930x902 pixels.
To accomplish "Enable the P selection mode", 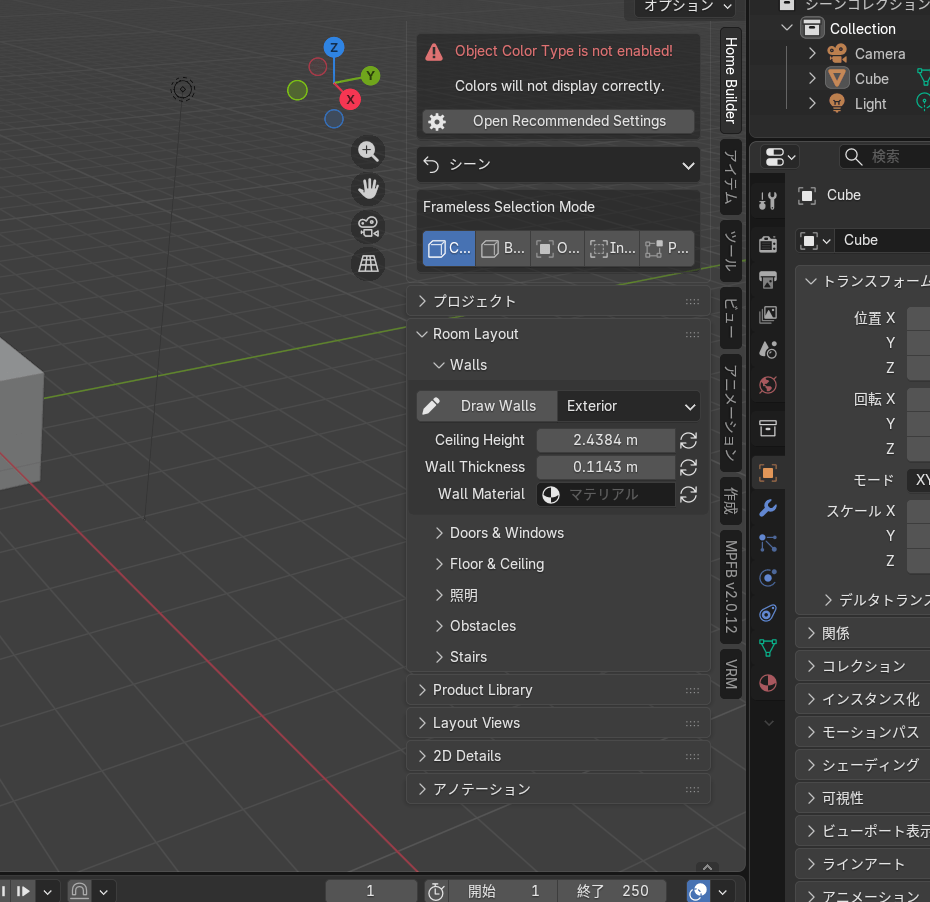I will pos(666,248).
